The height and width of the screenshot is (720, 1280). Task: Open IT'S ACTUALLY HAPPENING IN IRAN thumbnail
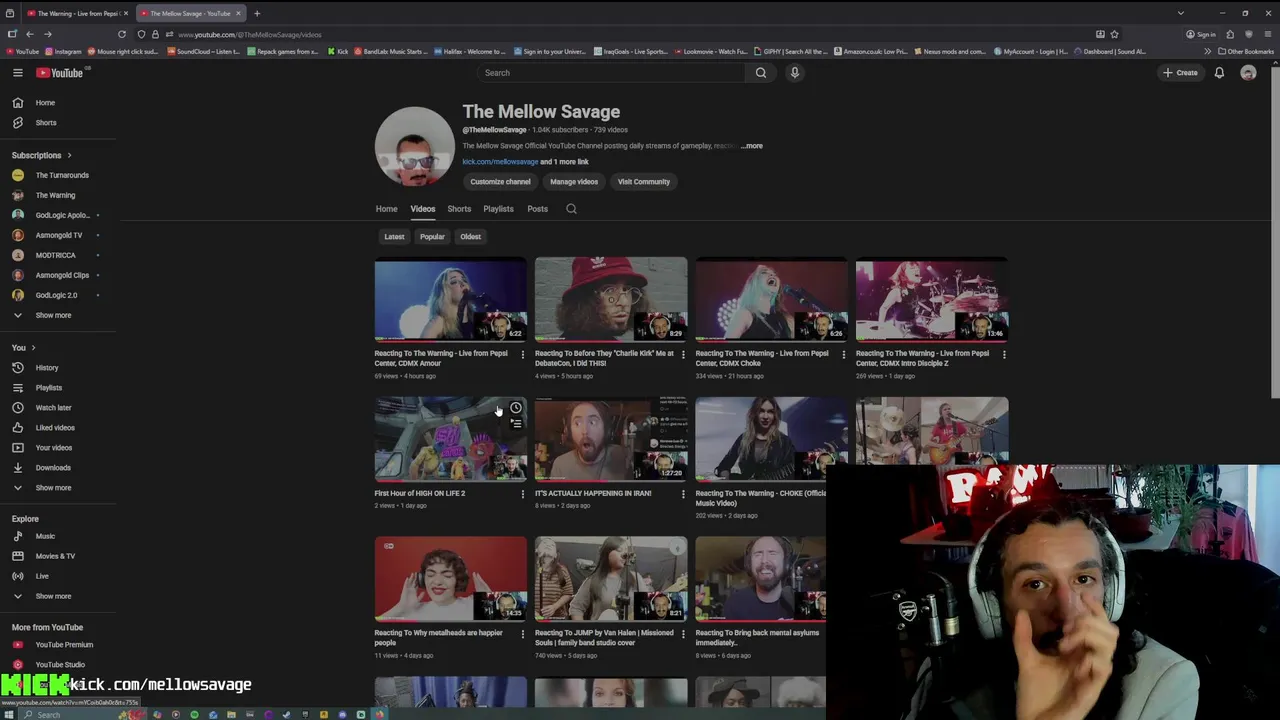tap(611, 440)
